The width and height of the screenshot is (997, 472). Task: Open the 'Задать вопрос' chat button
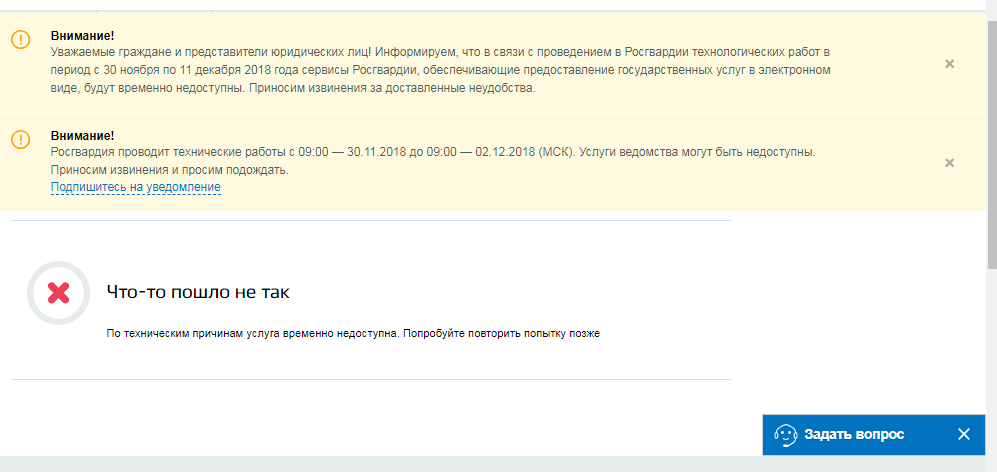[853, 434]
